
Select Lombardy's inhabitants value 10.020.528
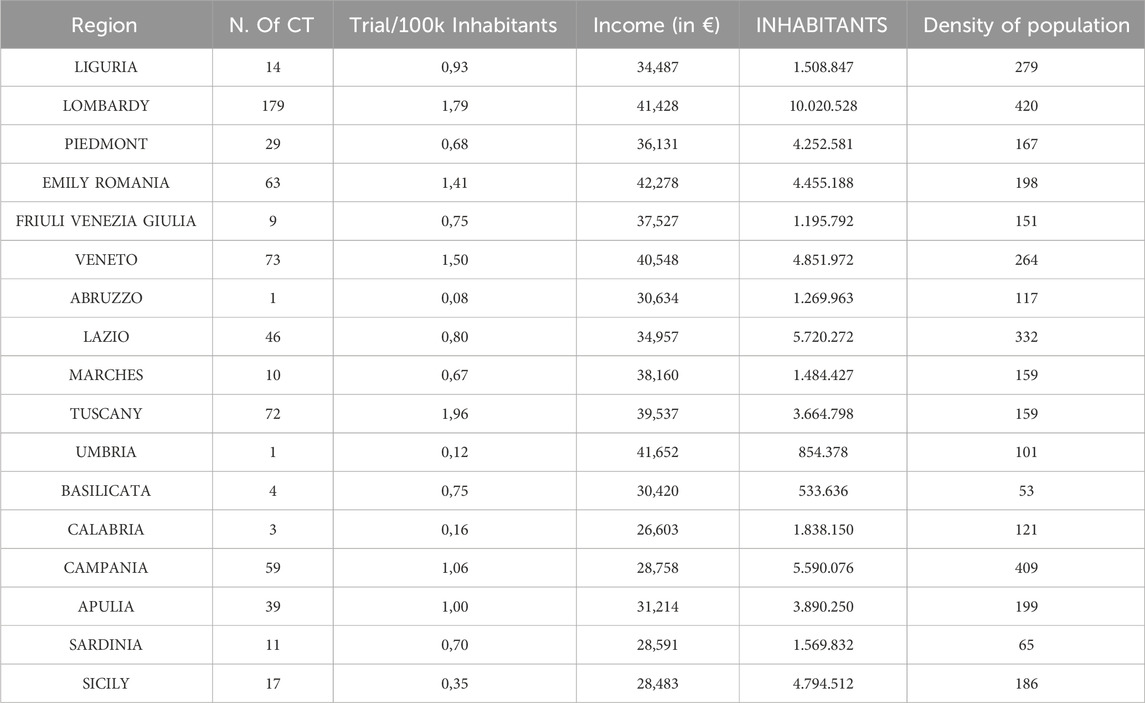(822, 106)
